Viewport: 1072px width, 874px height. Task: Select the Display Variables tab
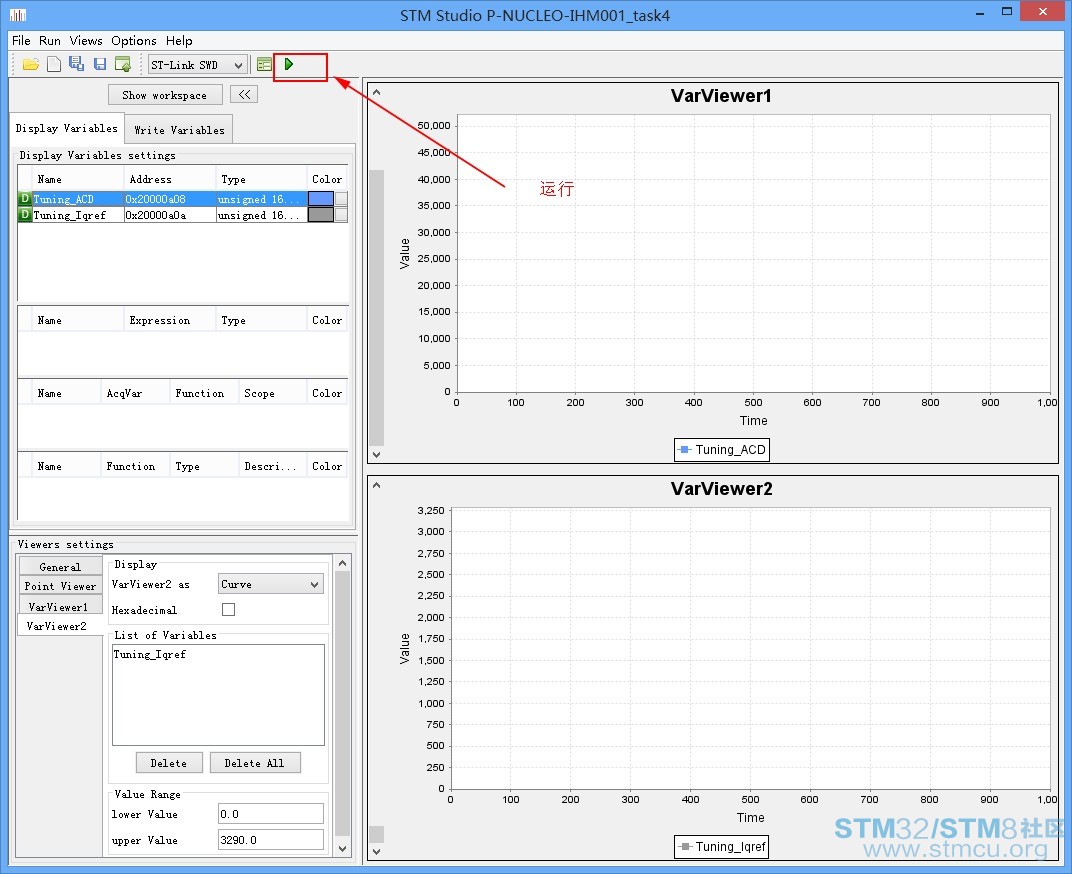pyautogui.click(x=67, y=129)
